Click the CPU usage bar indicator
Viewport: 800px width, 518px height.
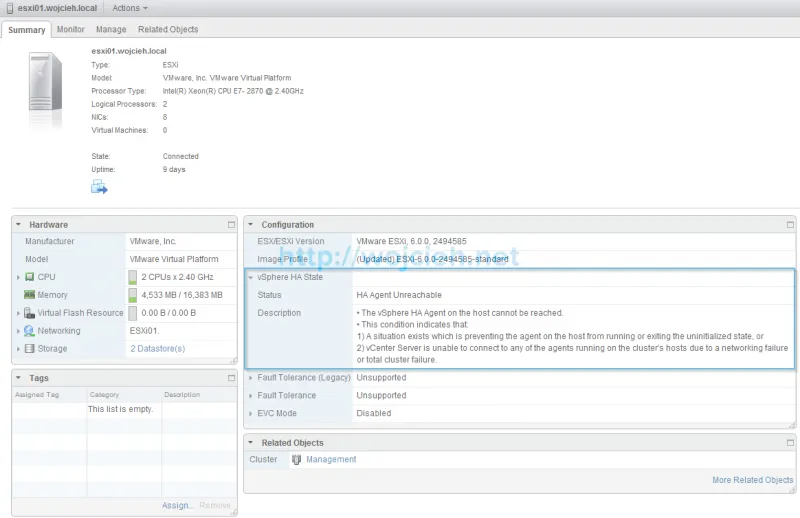tap(133, 277)
